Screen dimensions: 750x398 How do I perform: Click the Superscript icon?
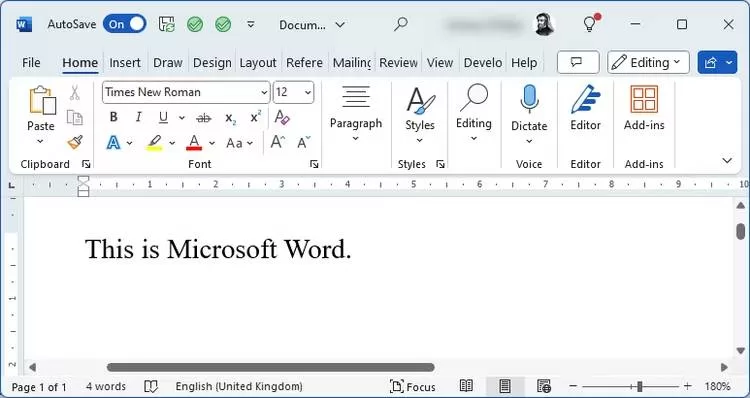click(x=256, y=117)
